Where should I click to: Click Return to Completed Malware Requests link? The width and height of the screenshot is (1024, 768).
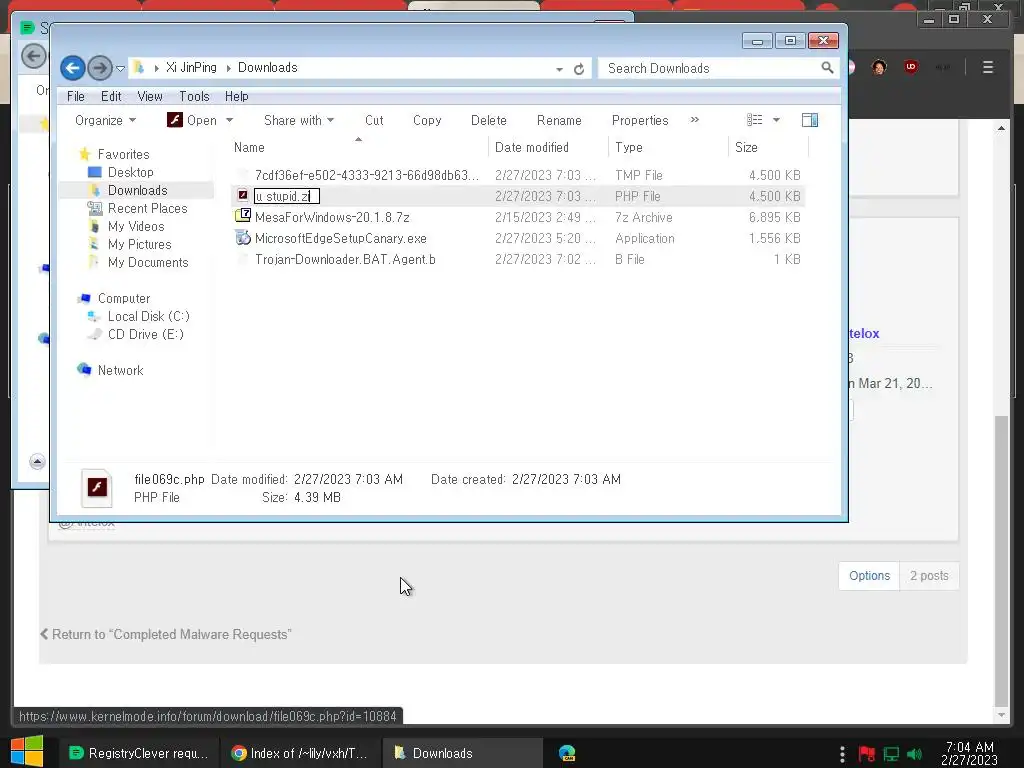pyautogui.click(x=165, y=634)
